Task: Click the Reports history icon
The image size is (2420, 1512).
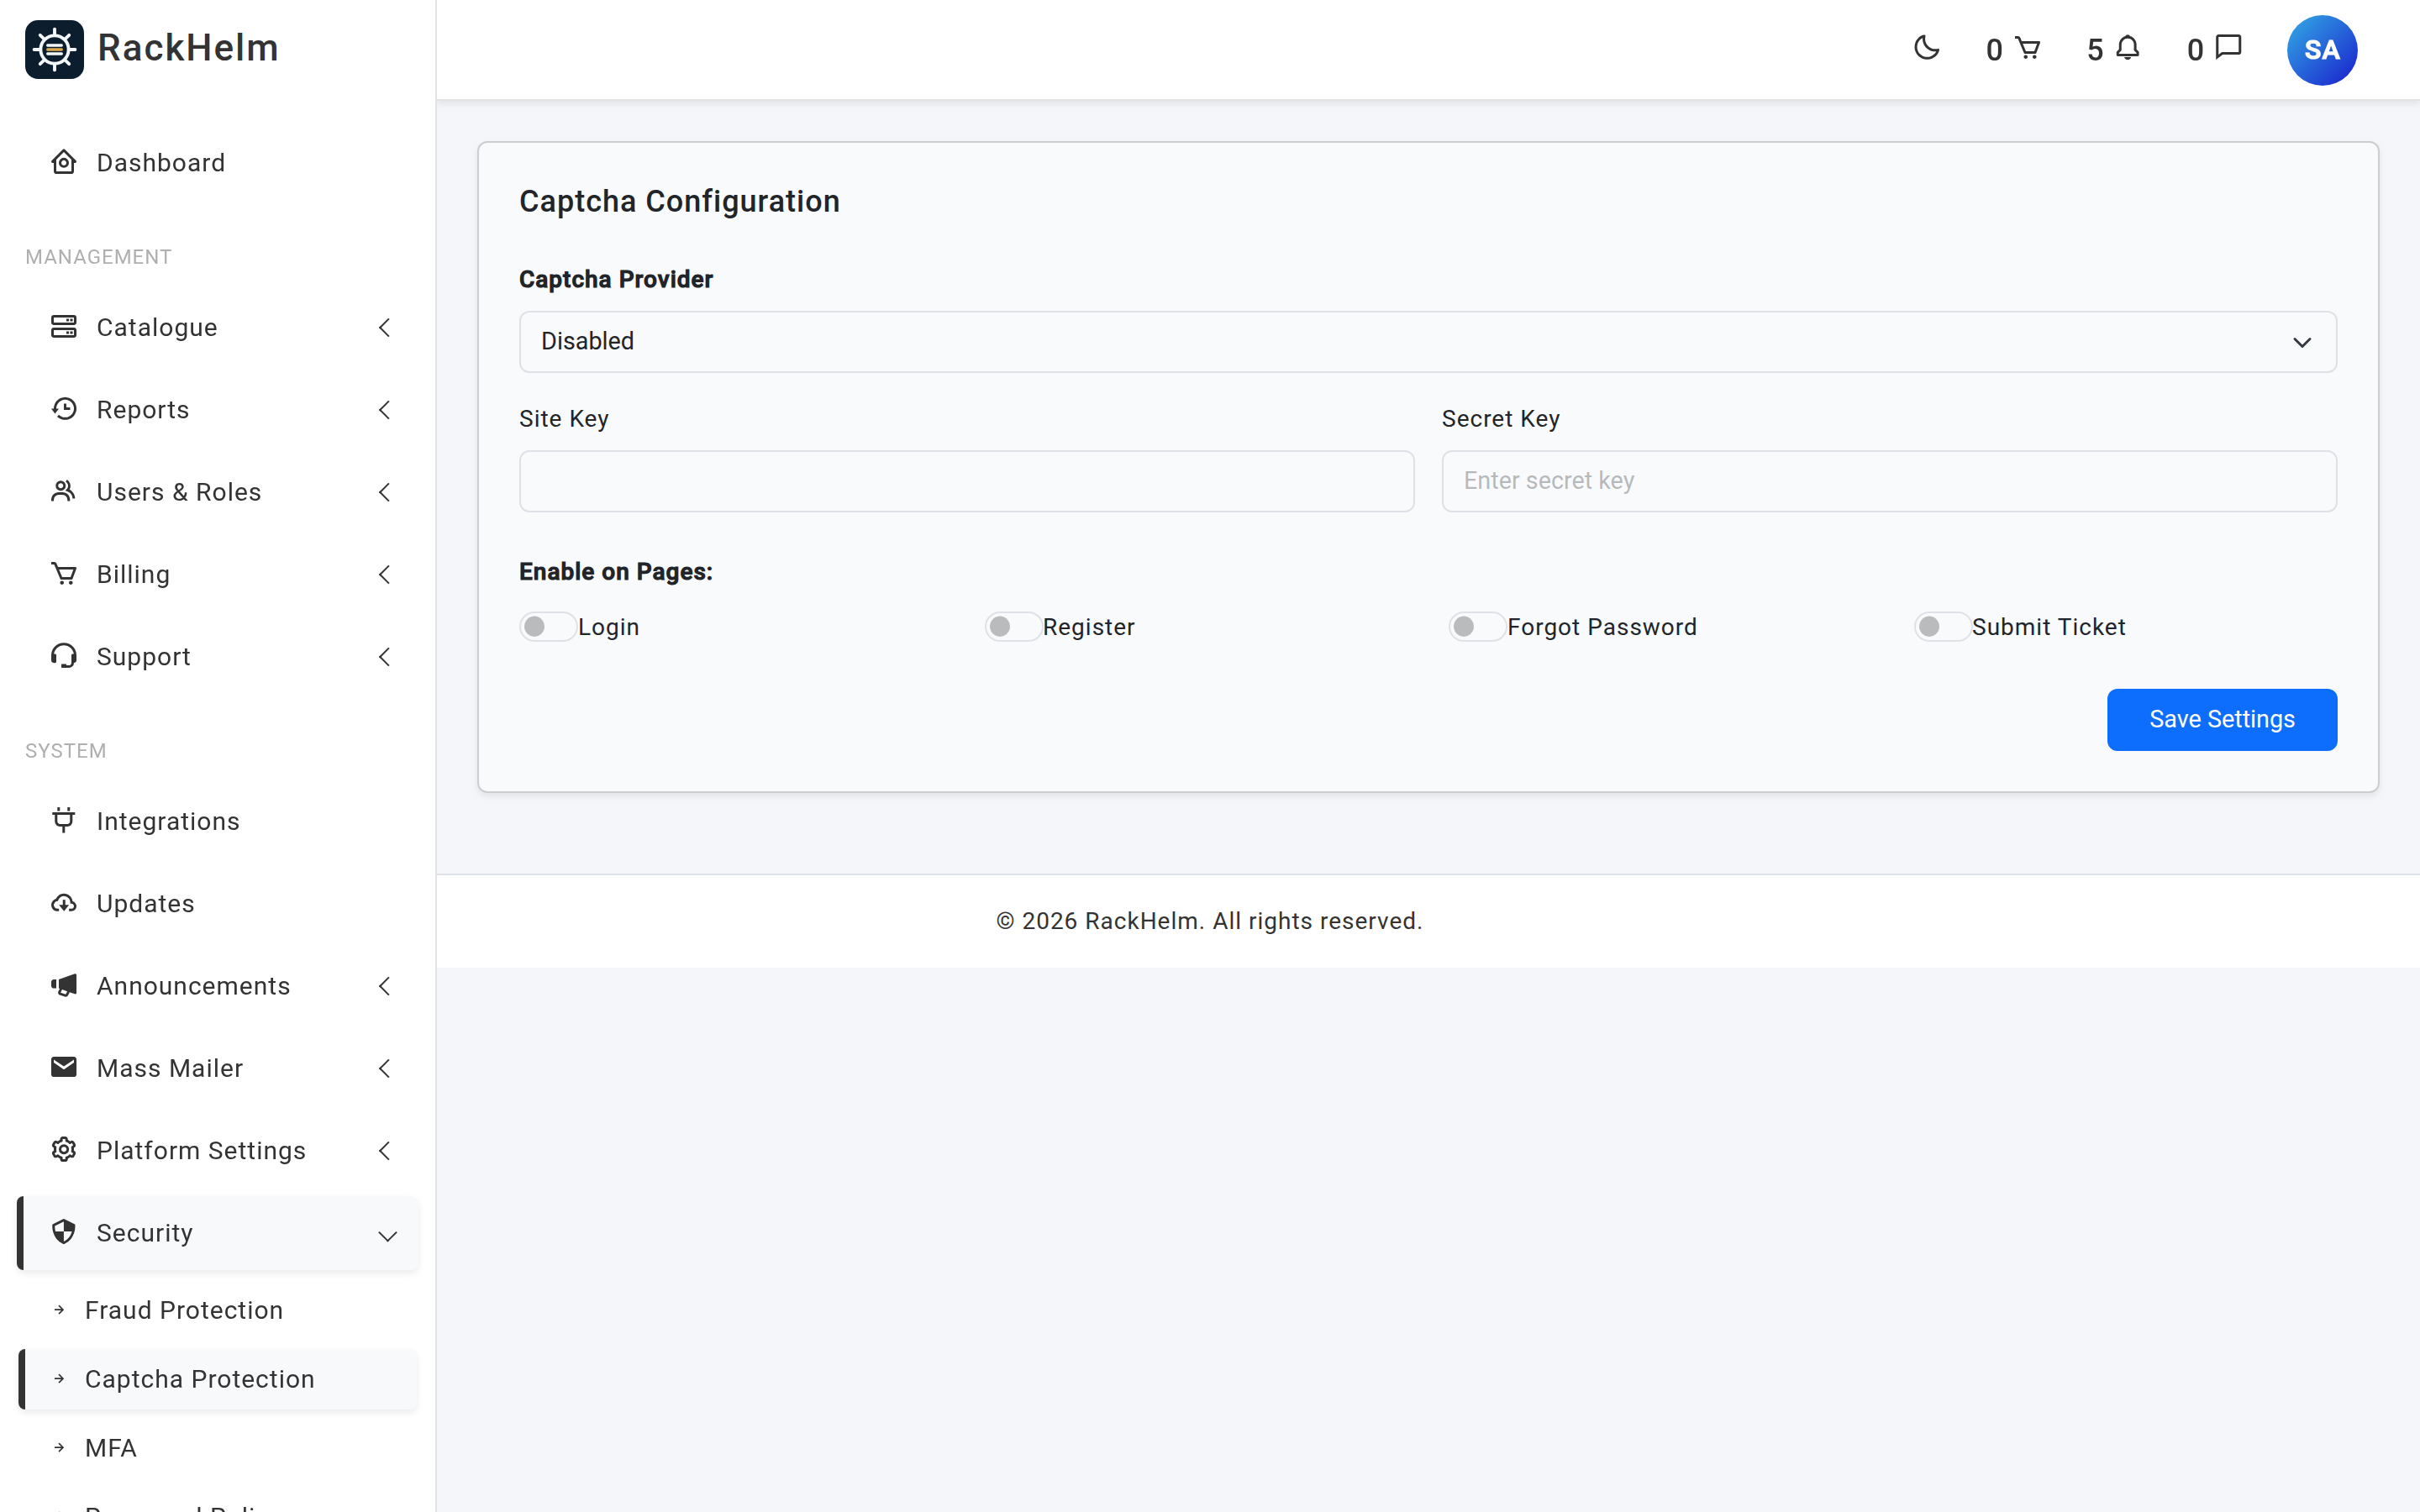Action: 64,409
